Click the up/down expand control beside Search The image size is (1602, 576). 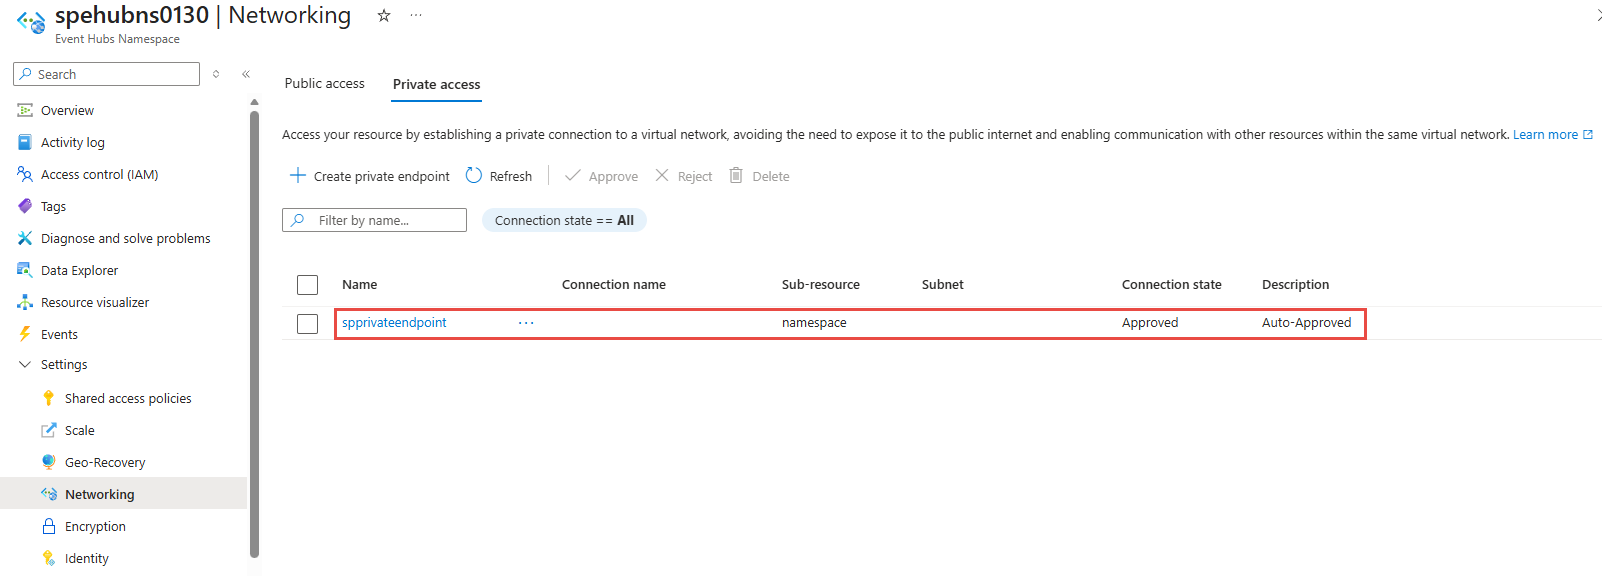coord(216,74)
